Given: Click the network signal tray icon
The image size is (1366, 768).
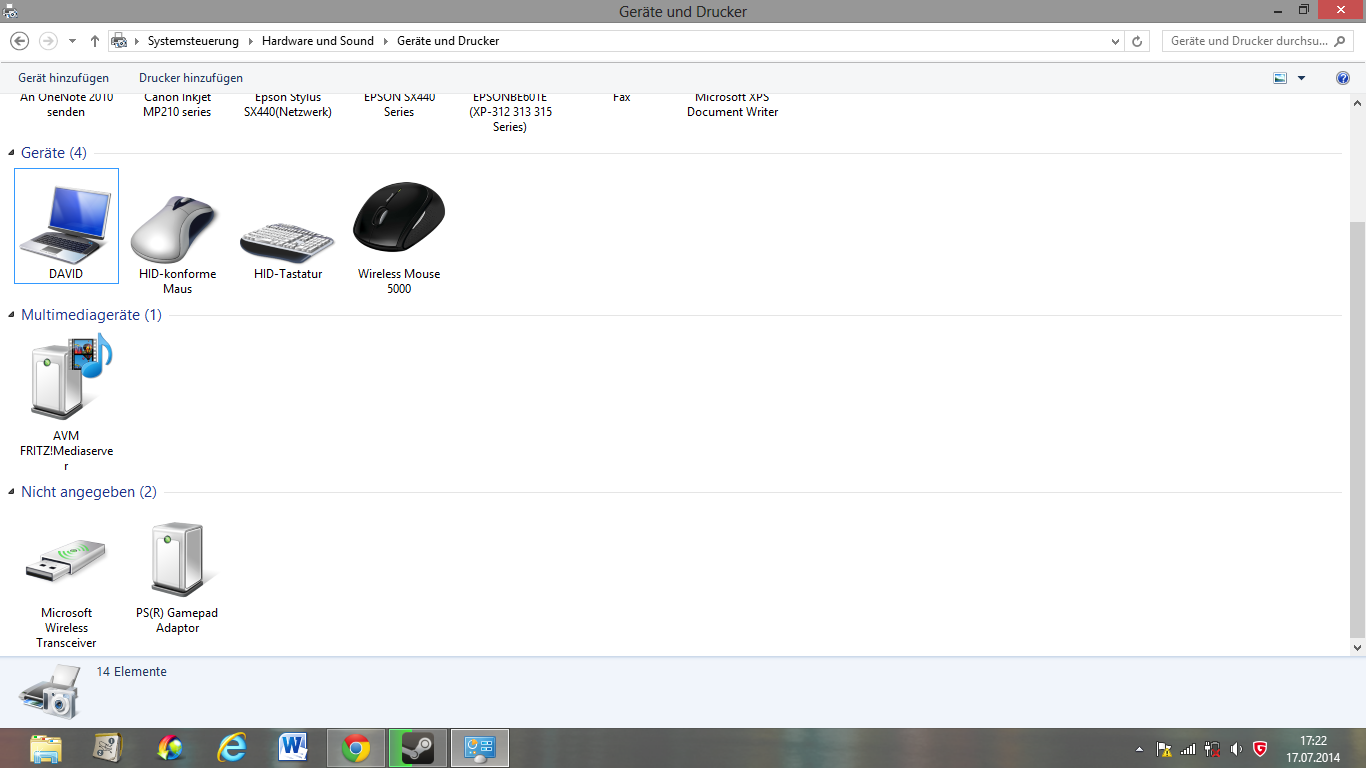Looking at the screenshot, I should (x=1188, y=749).
